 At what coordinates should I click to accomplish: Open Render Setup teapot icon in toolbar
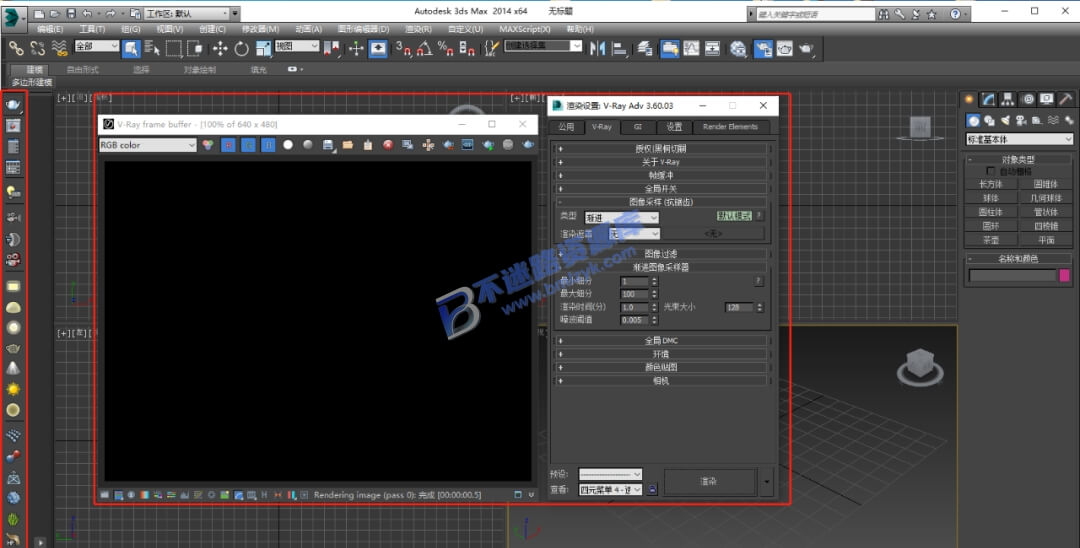click(762, 48)
